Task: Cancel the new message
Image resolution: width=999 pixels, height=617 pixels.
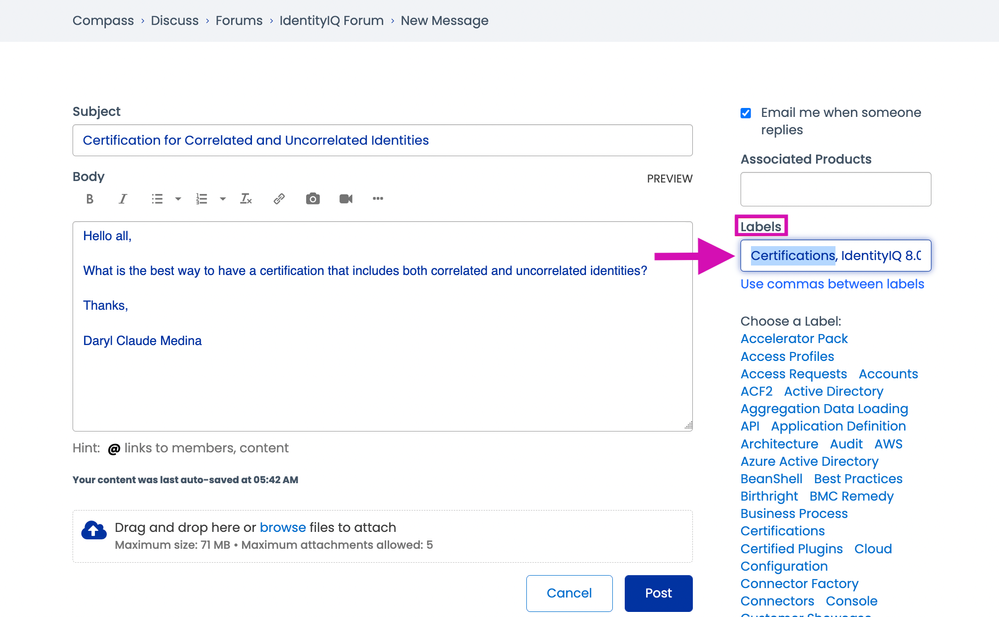Action: (569, 593)
